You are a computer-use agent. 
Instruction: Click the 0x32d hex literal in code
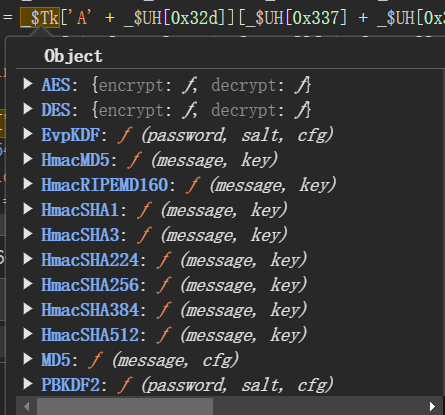[x=194, y=17]
